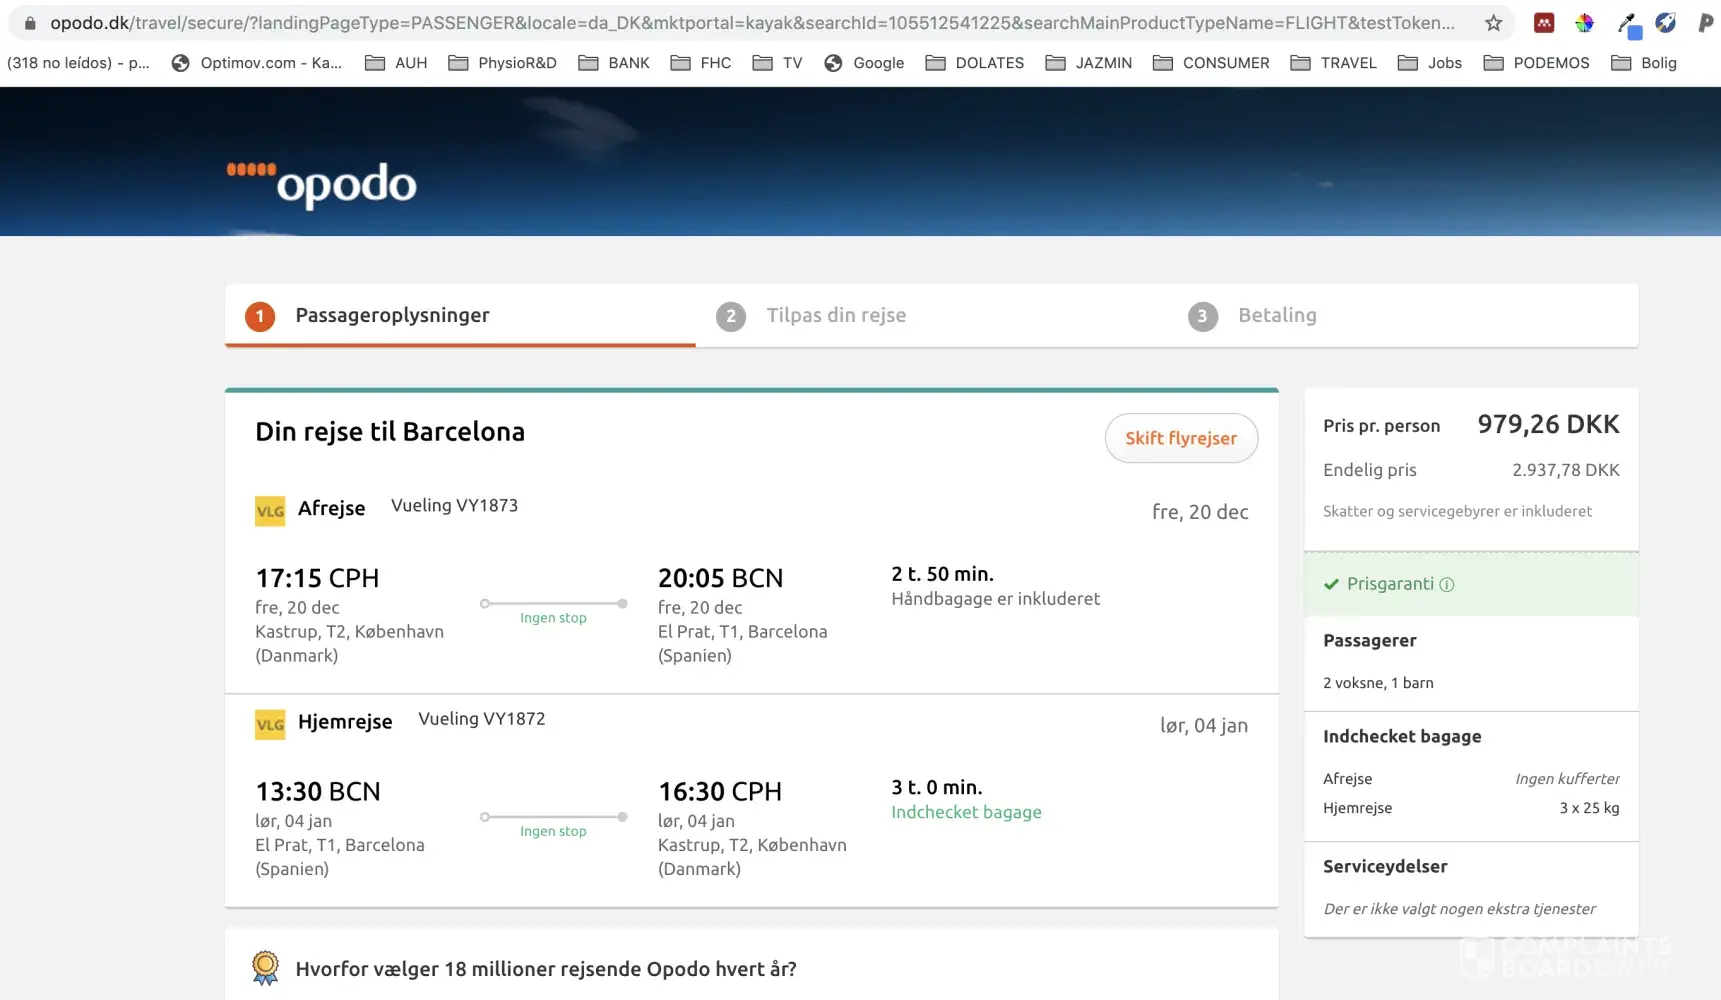Click the bookmark star in the address bar

(x=1493, y=23)
